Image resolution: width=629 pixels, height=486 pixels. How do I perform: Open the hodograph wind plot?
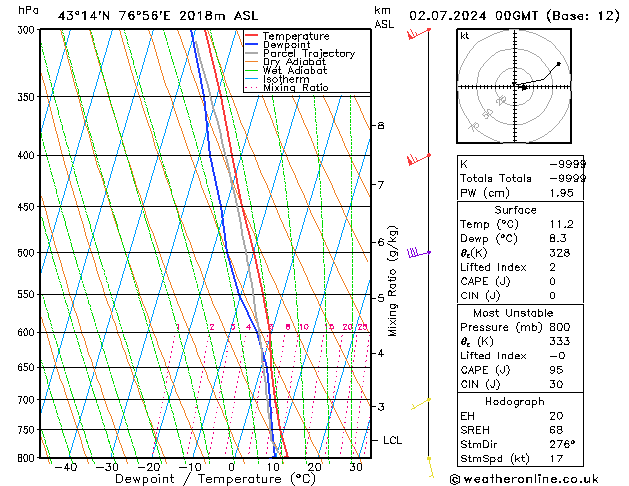(x=514, y=86)
